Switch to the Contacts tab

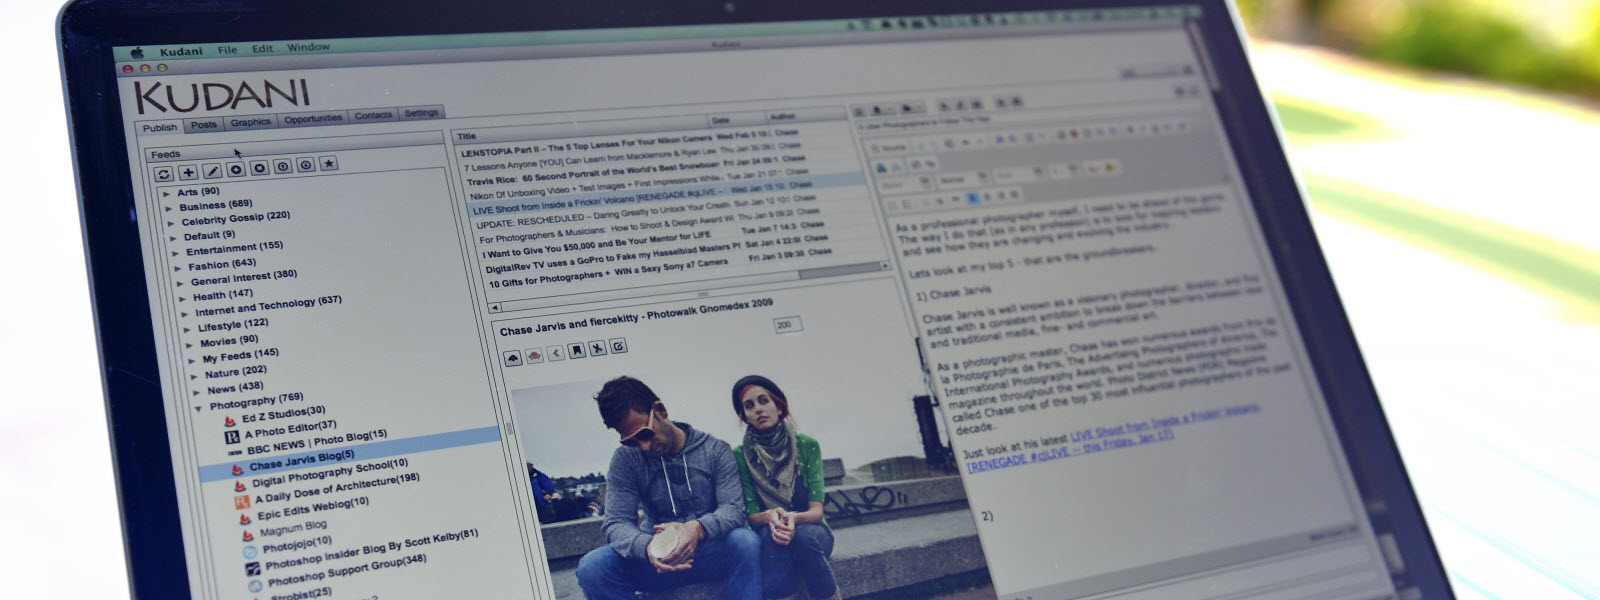click(373, 115)
